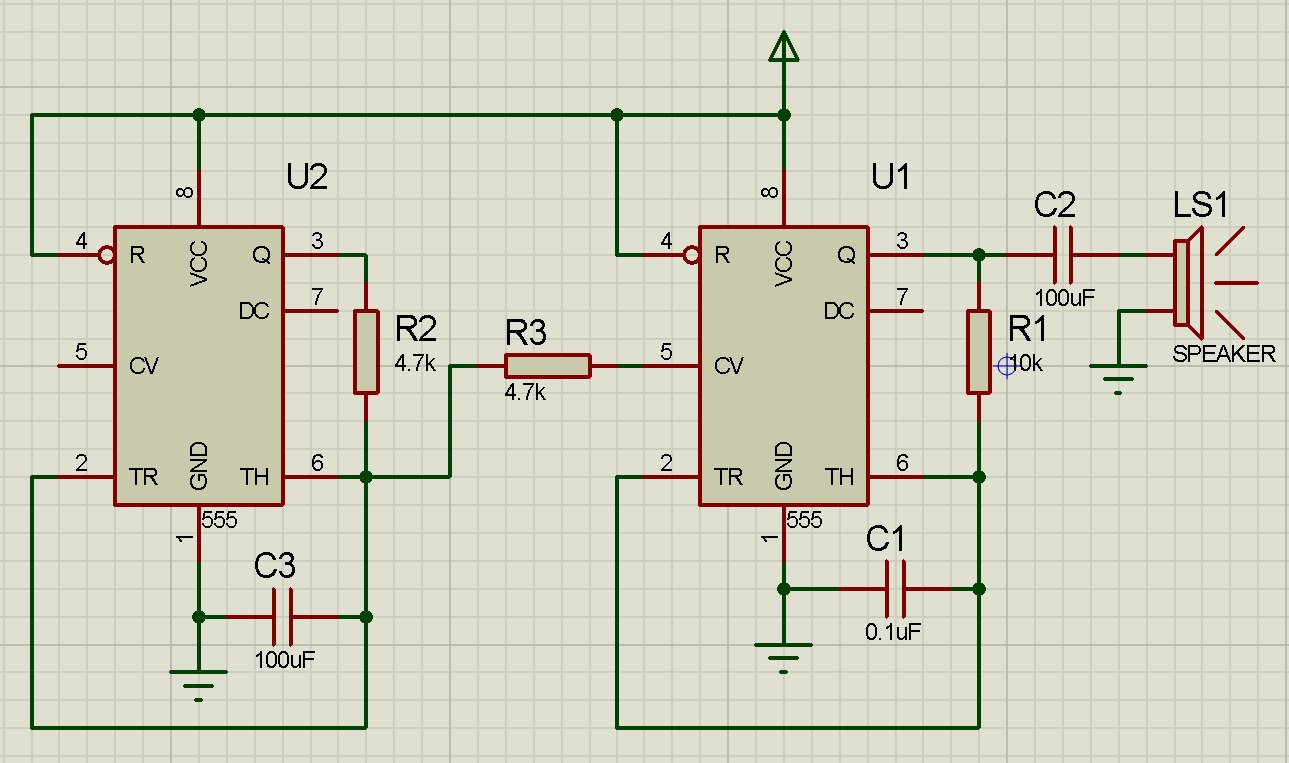The width and height of the screenshot is (1289, 763).
Task: Click U1's TH pin 6 line
Action: point(897,477)
